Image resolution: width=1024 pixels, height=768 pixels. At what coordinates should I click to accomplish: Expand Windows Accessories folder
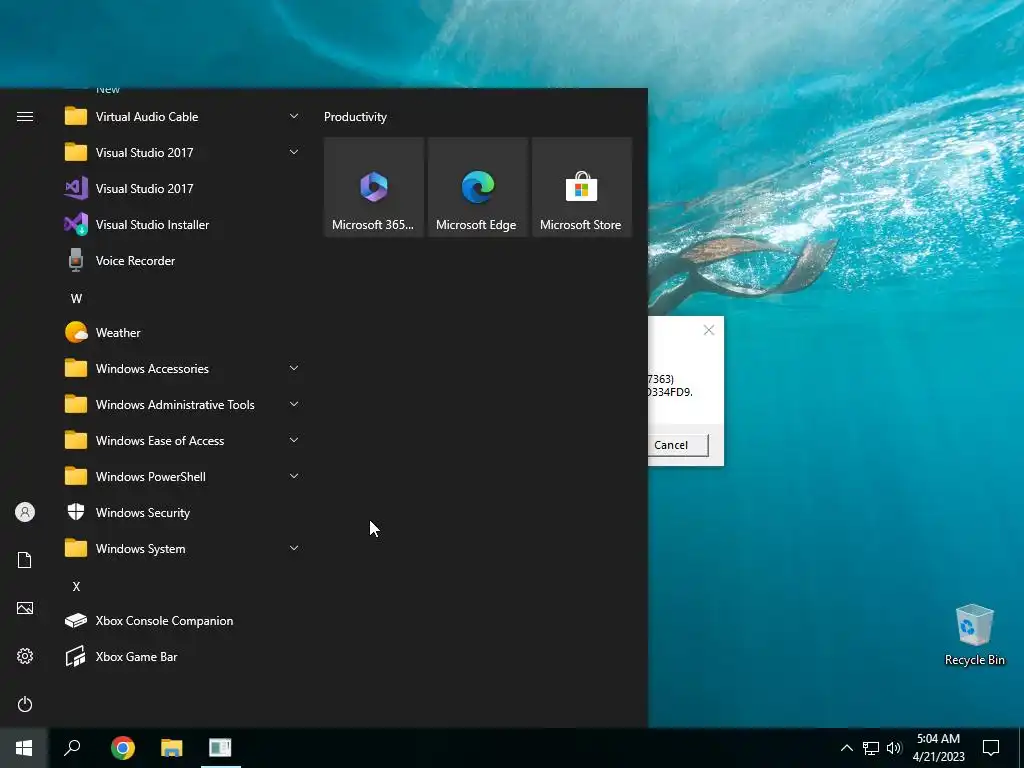coord(183,368)
